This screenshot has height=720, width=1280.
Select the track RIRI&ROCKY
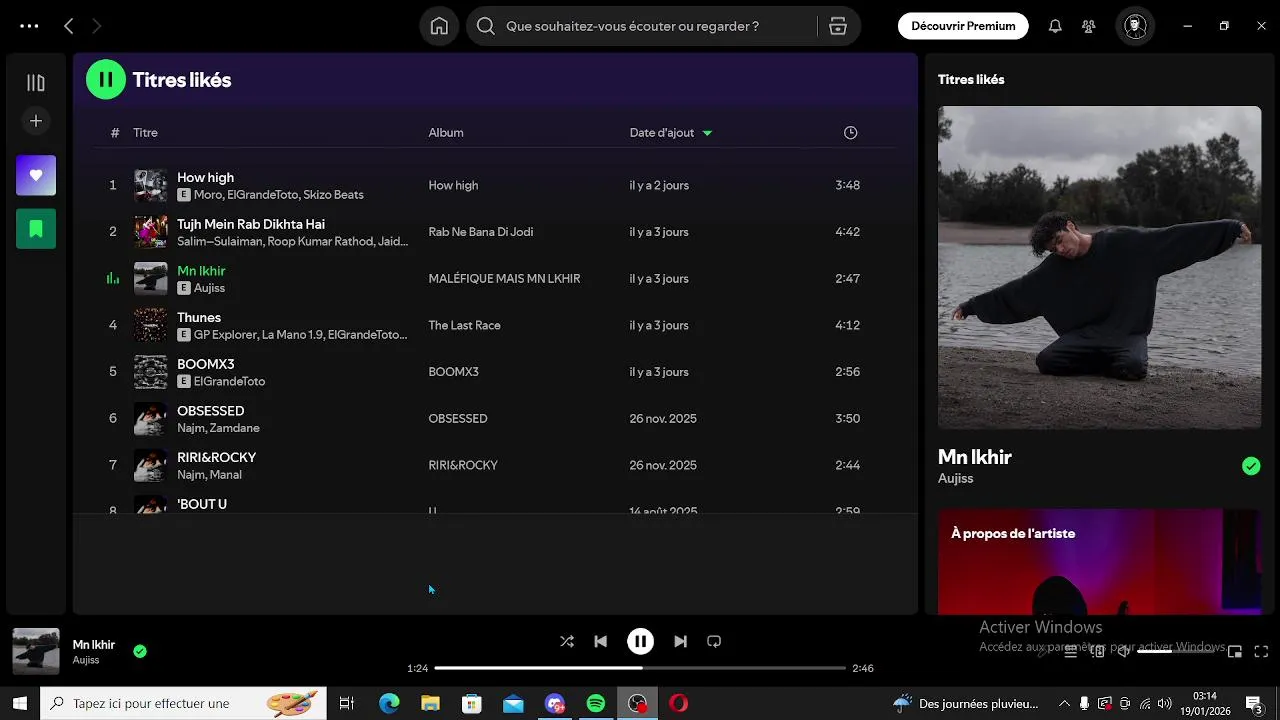tap(494, 465)
